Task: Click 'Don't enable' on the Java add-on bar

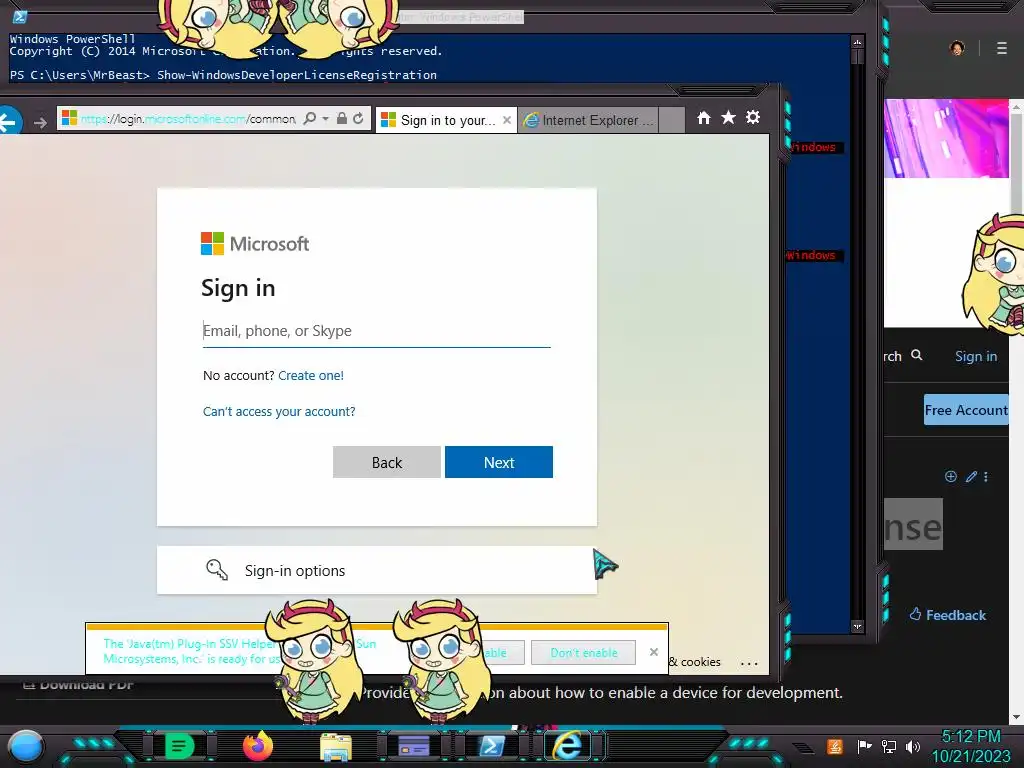Action: point(583,652)
